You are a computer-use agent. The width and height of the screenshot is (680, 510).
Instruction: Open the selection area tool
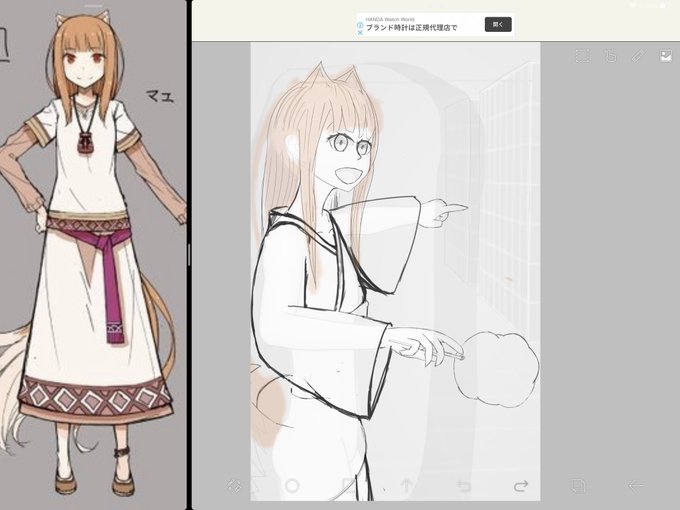[x=582, y=56]
